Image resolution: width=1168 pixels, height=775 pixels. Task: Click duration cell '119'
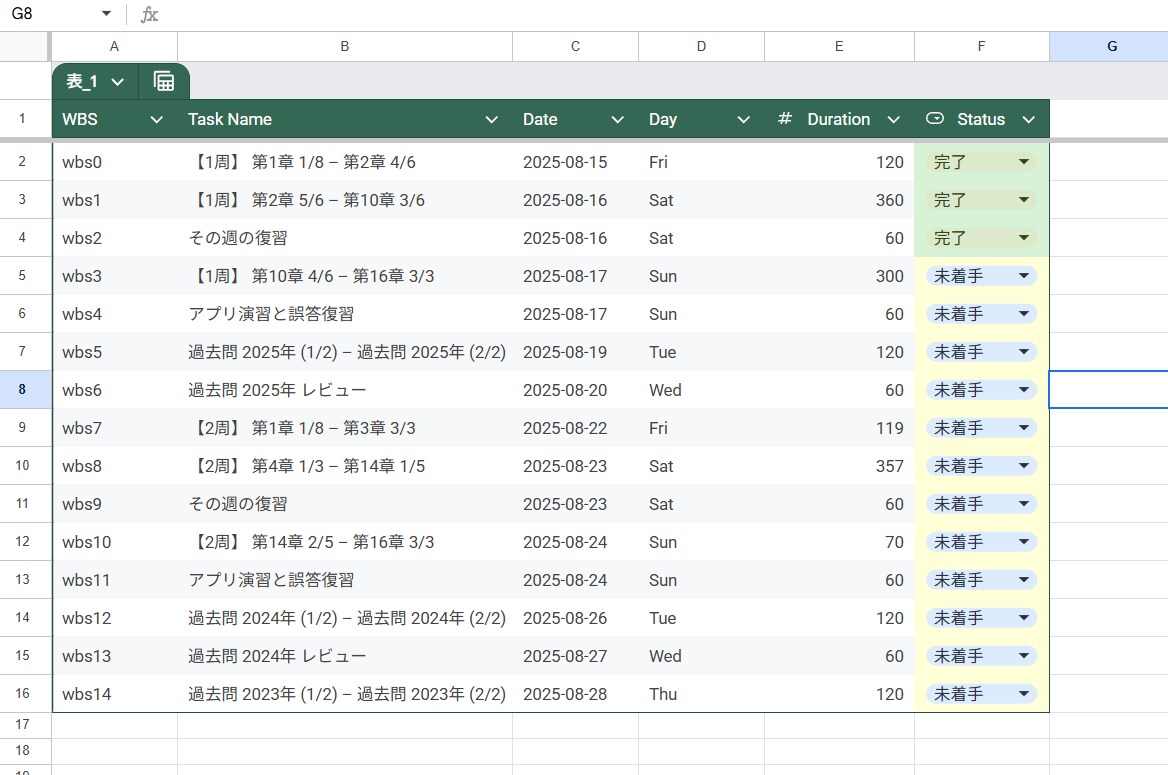[839, 428]
